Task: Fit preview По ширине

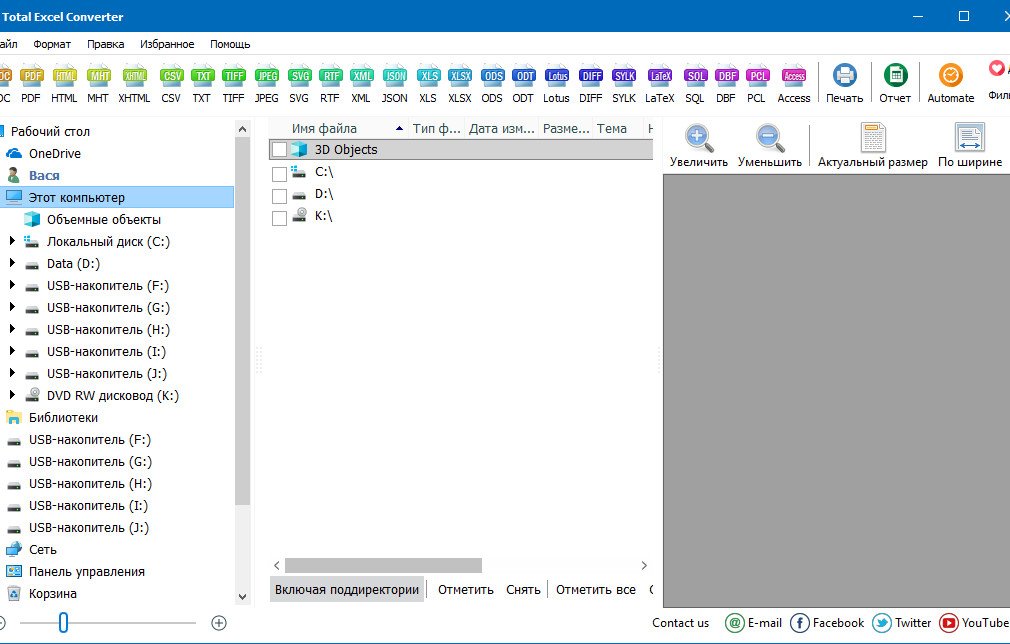Action: coord(970,146)
